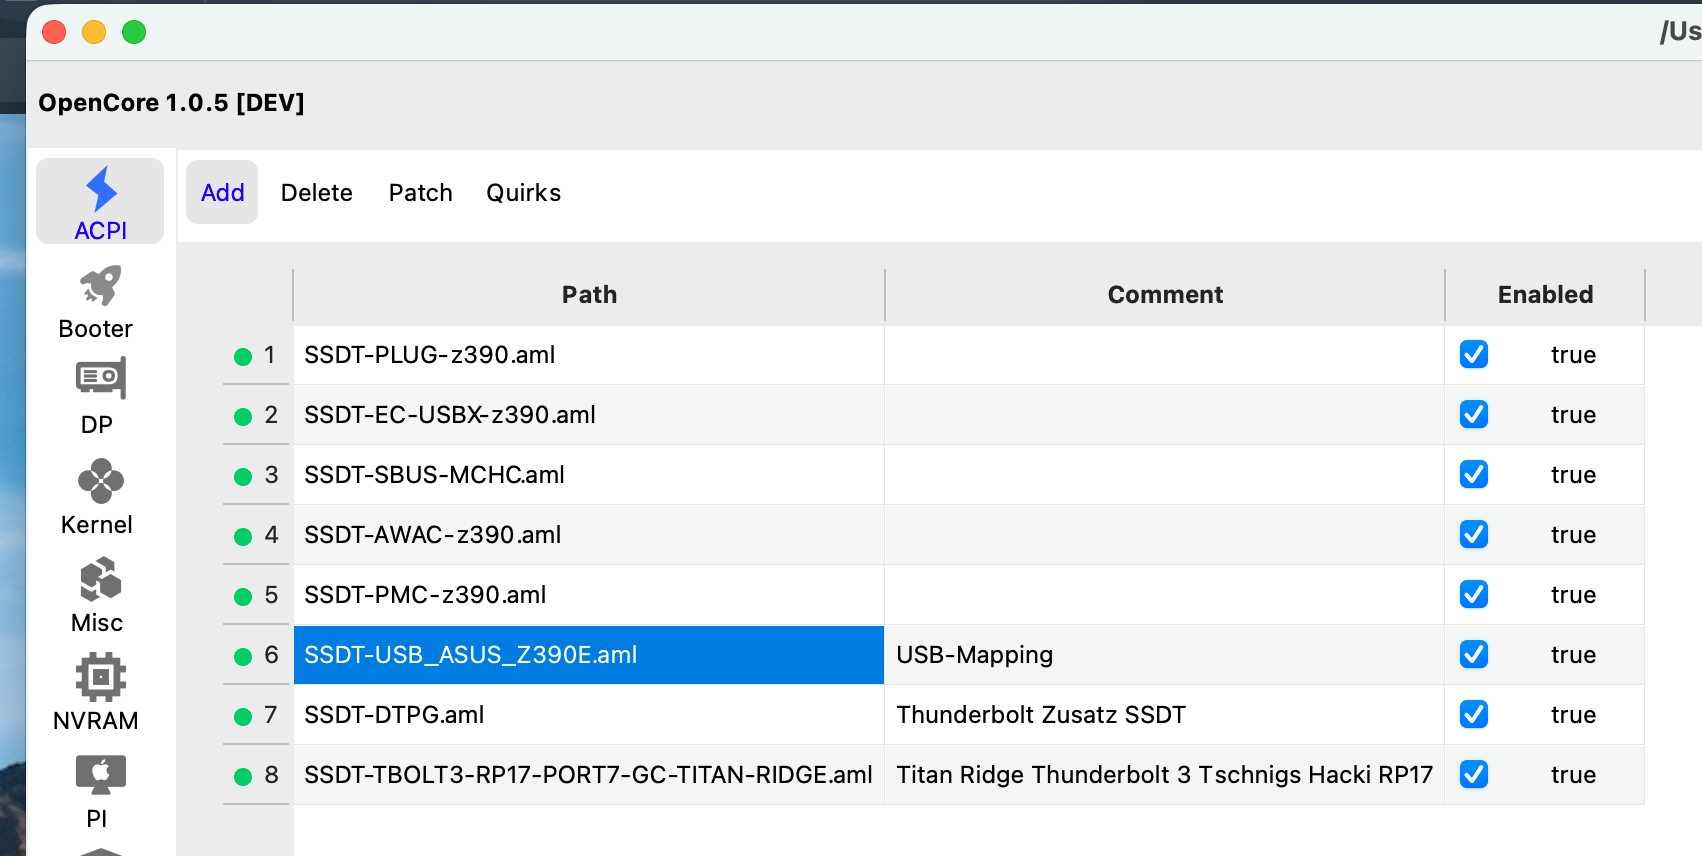This screenshot has width=1702, height=856.
Task: Open the ACPI lightning bolt section
Action: coord(100,201)
